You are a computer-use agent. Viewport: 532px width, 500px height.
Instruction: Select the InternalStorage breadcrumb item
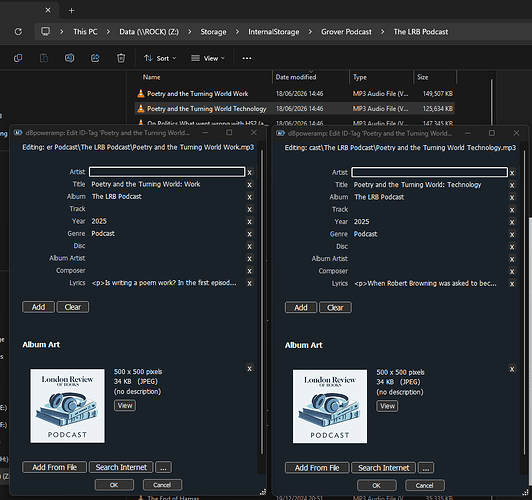pyautogui.click(x=273, y=32)
